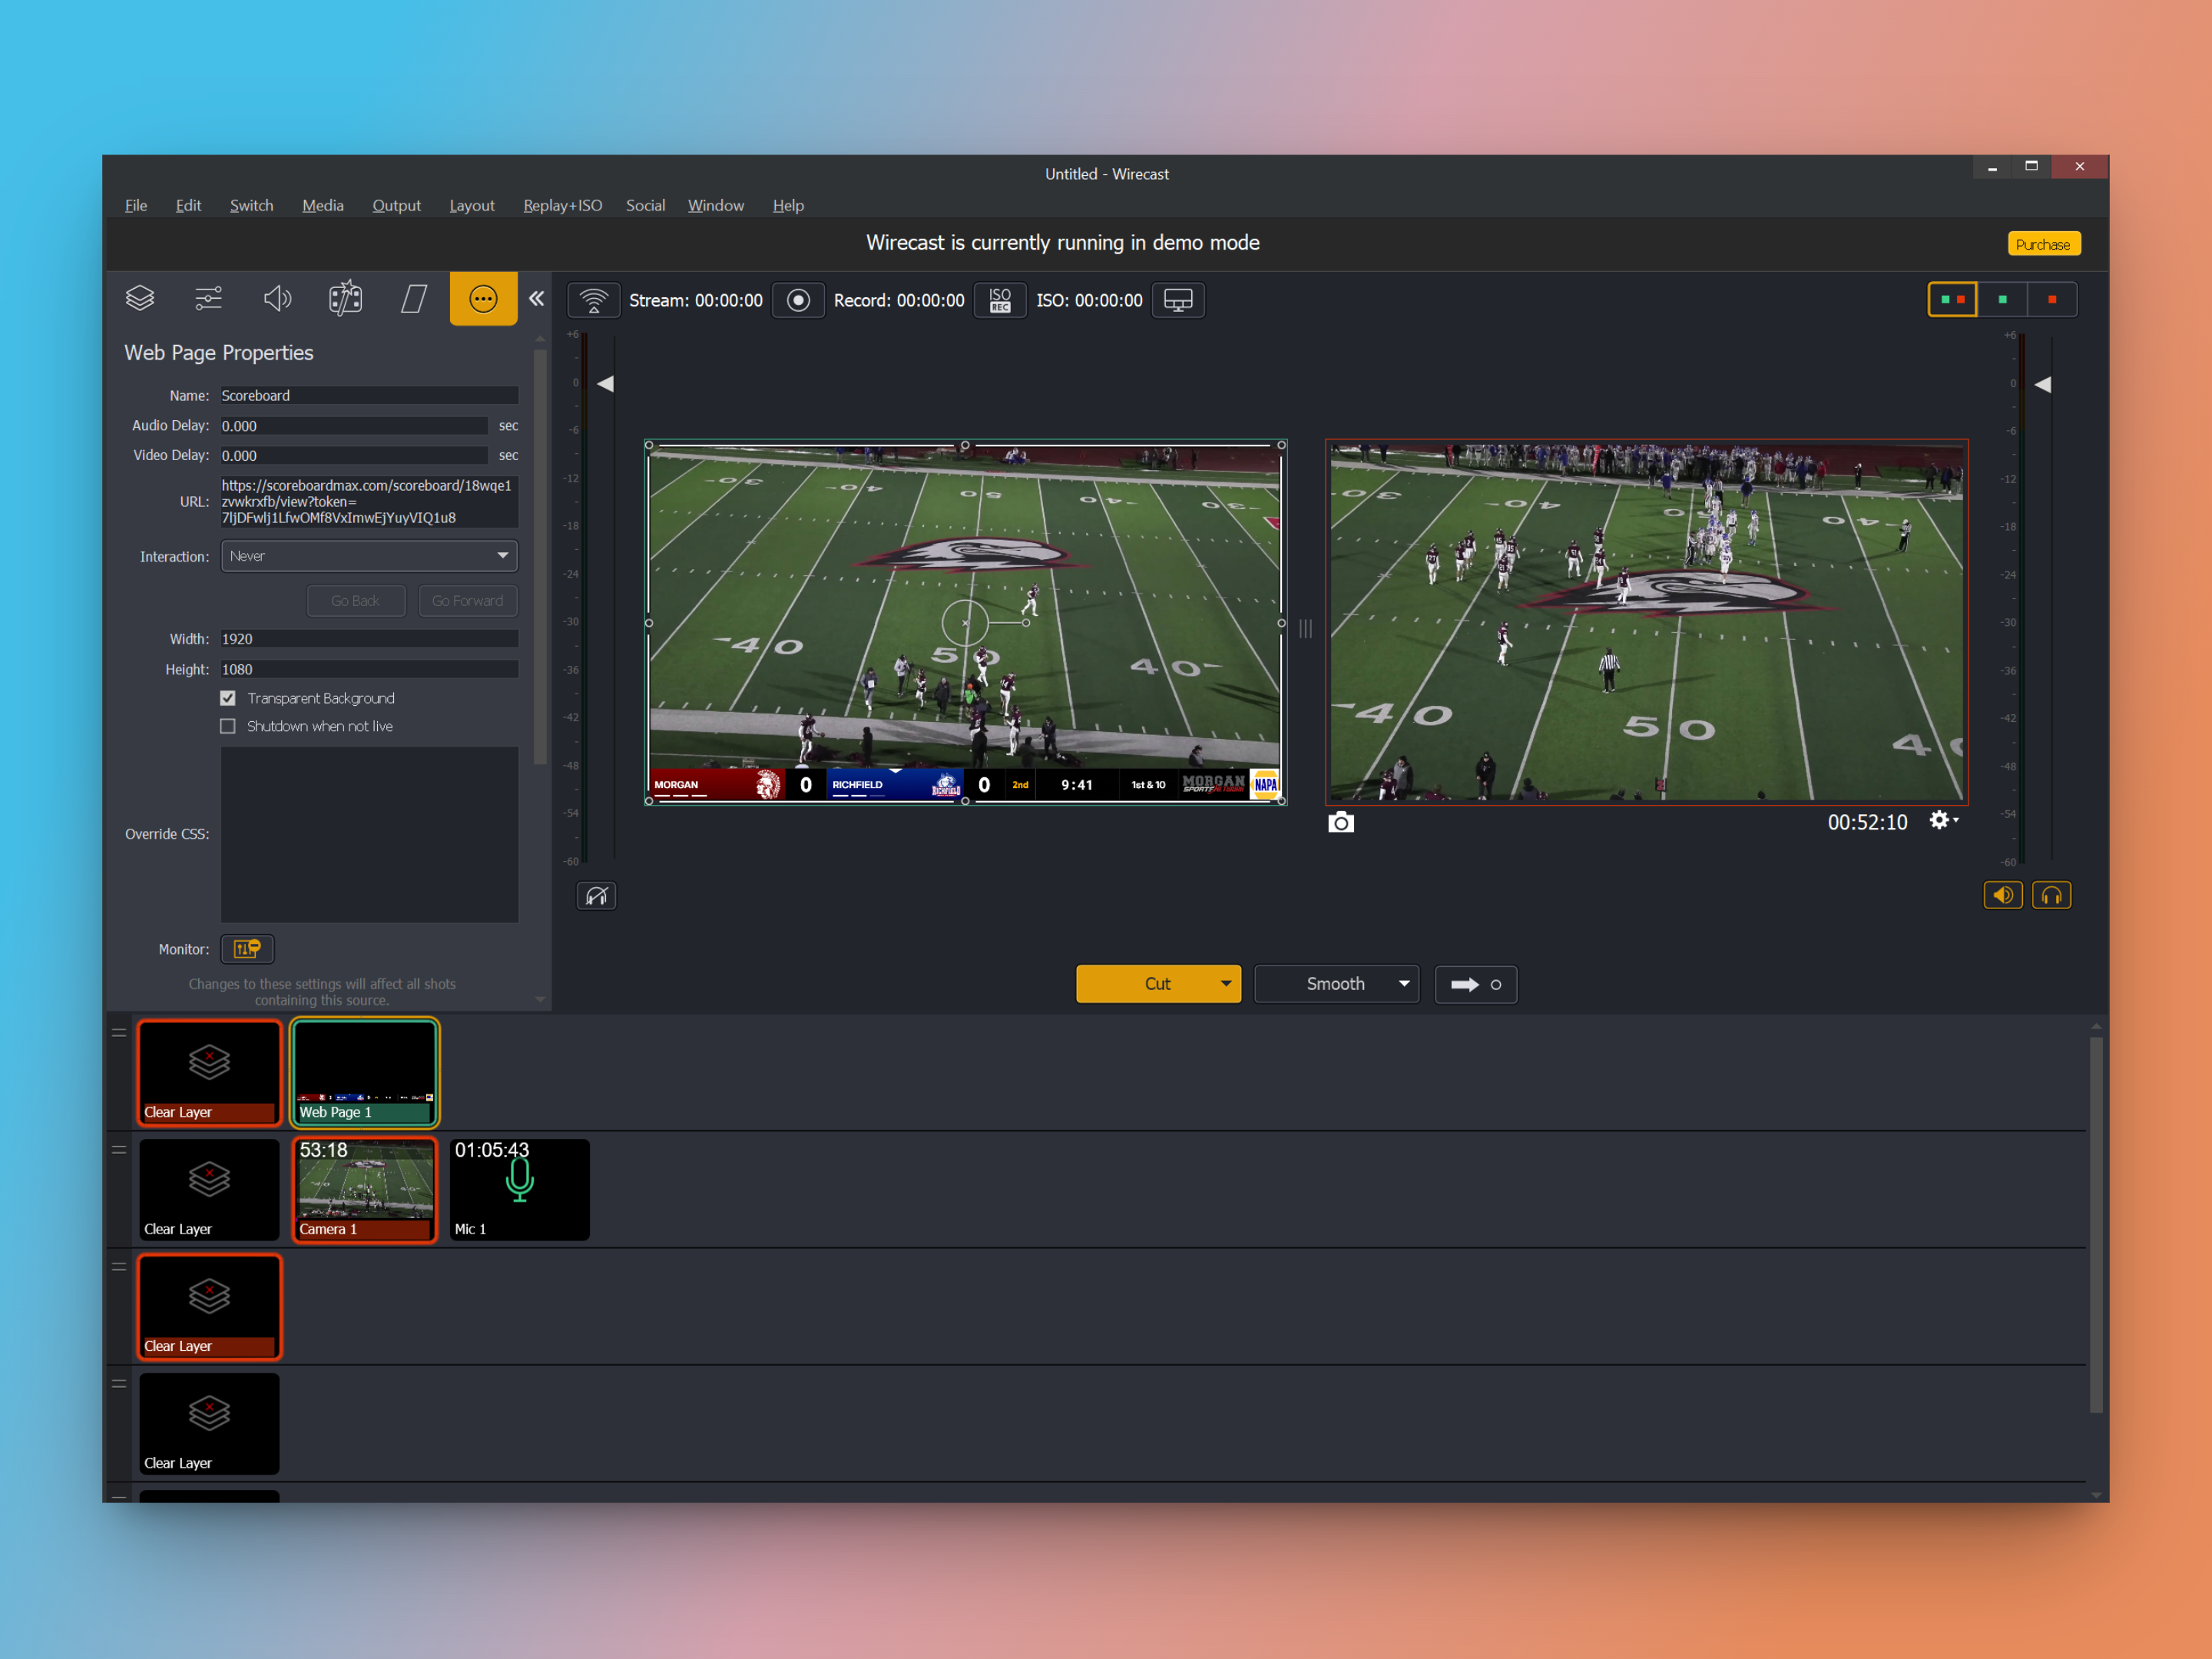Open the chroma key parallelogram tab
Screen dimensions: 2212x1659
(x=414, y=298)
